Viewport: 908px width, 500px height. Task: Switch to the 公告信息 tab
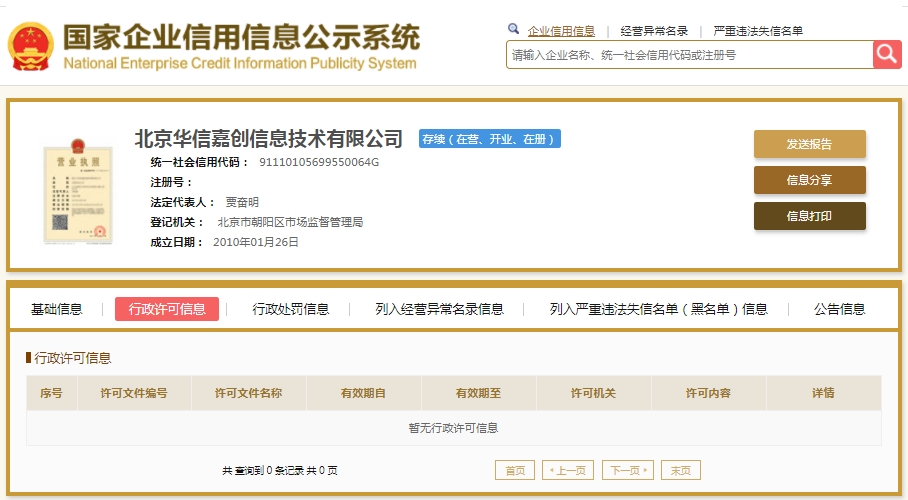pyautogui.click(x=839, y=309)
